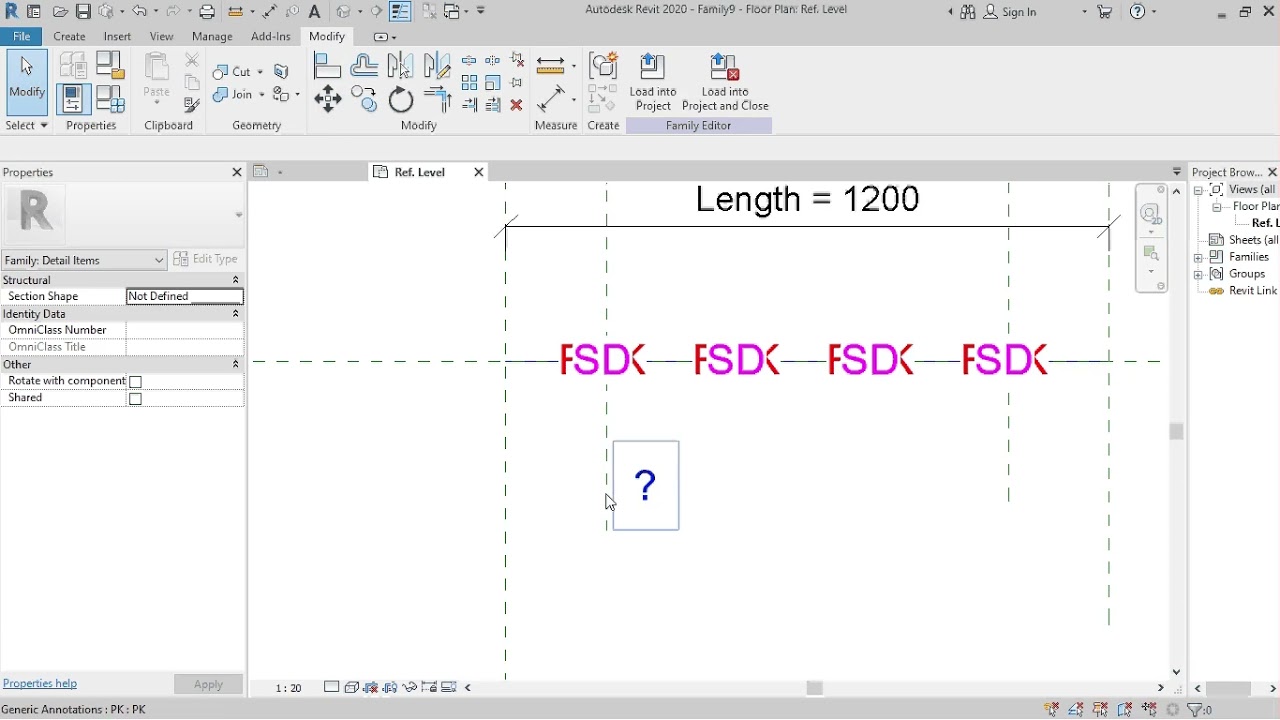Click the Properties help link
1280x720 pixels.
click(x=40, y=684)
